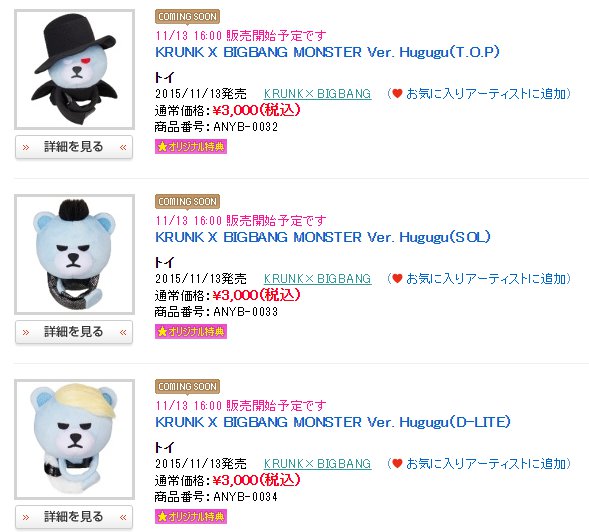The height and width of the screenshot is (532, 589).
Task: View details button under D-LITE bear
Action: point(74,517)
